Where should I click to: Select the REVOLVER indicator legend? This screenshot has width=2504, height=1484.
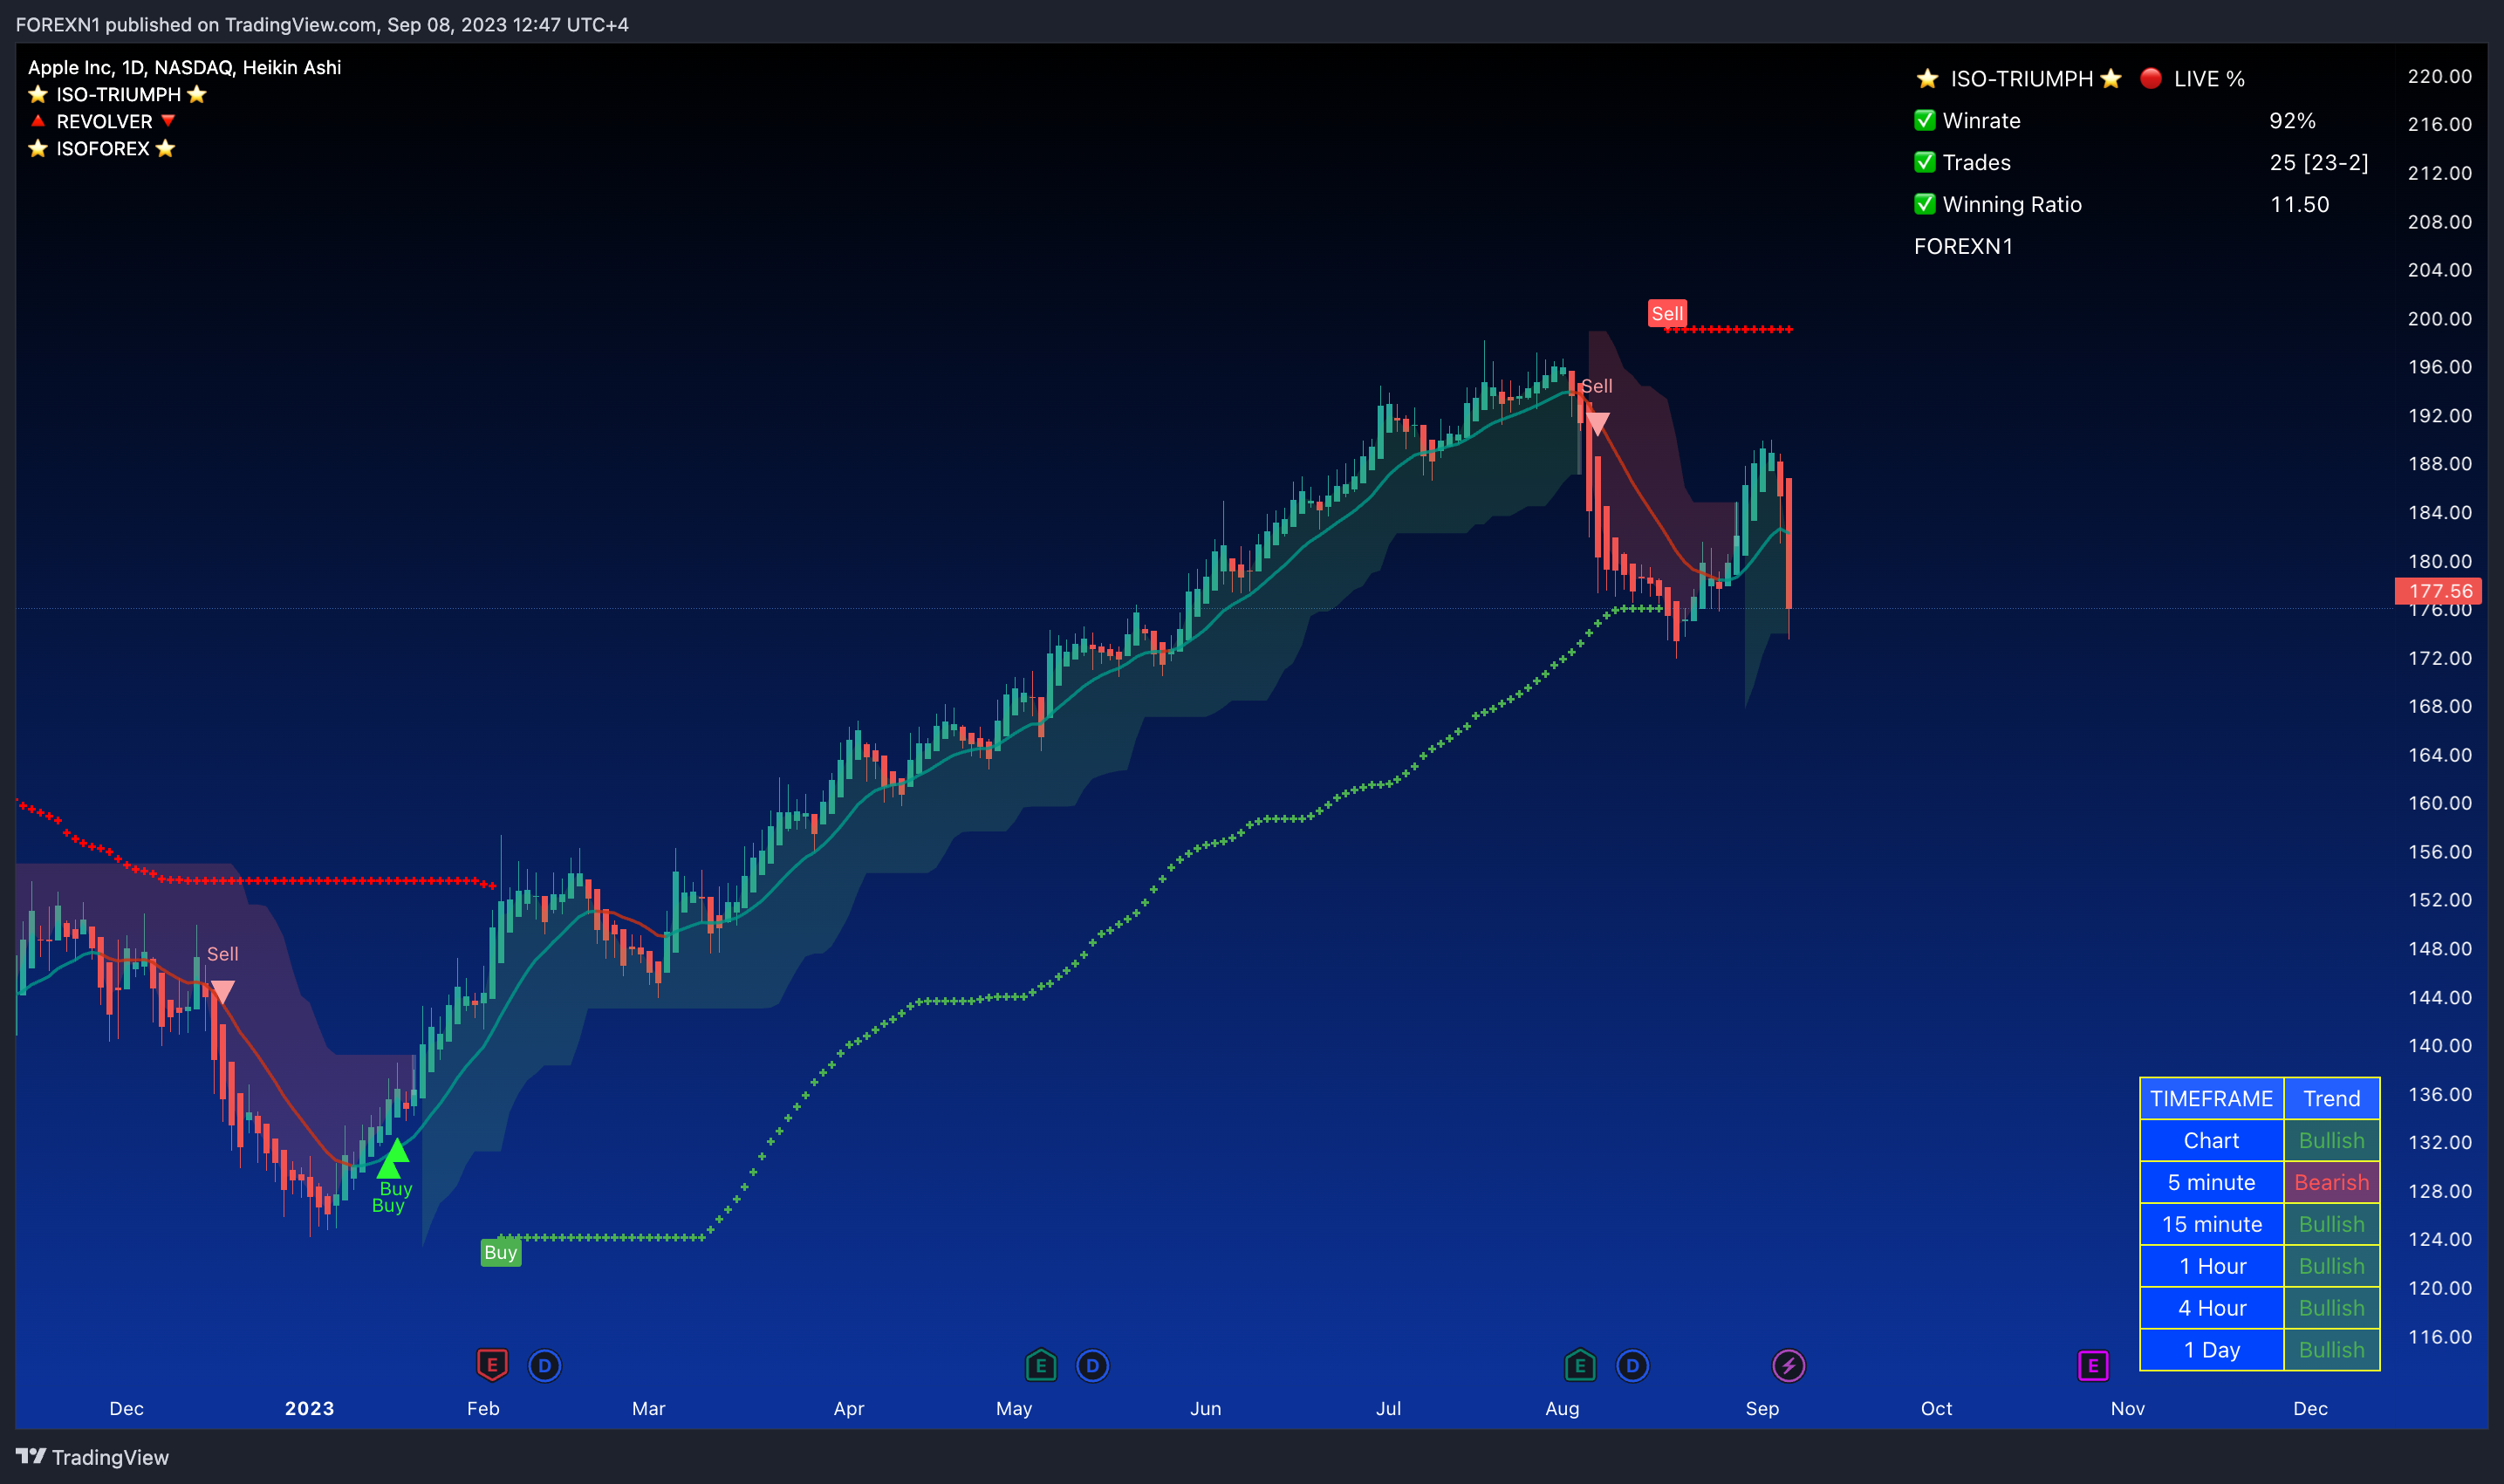[103, 121]
